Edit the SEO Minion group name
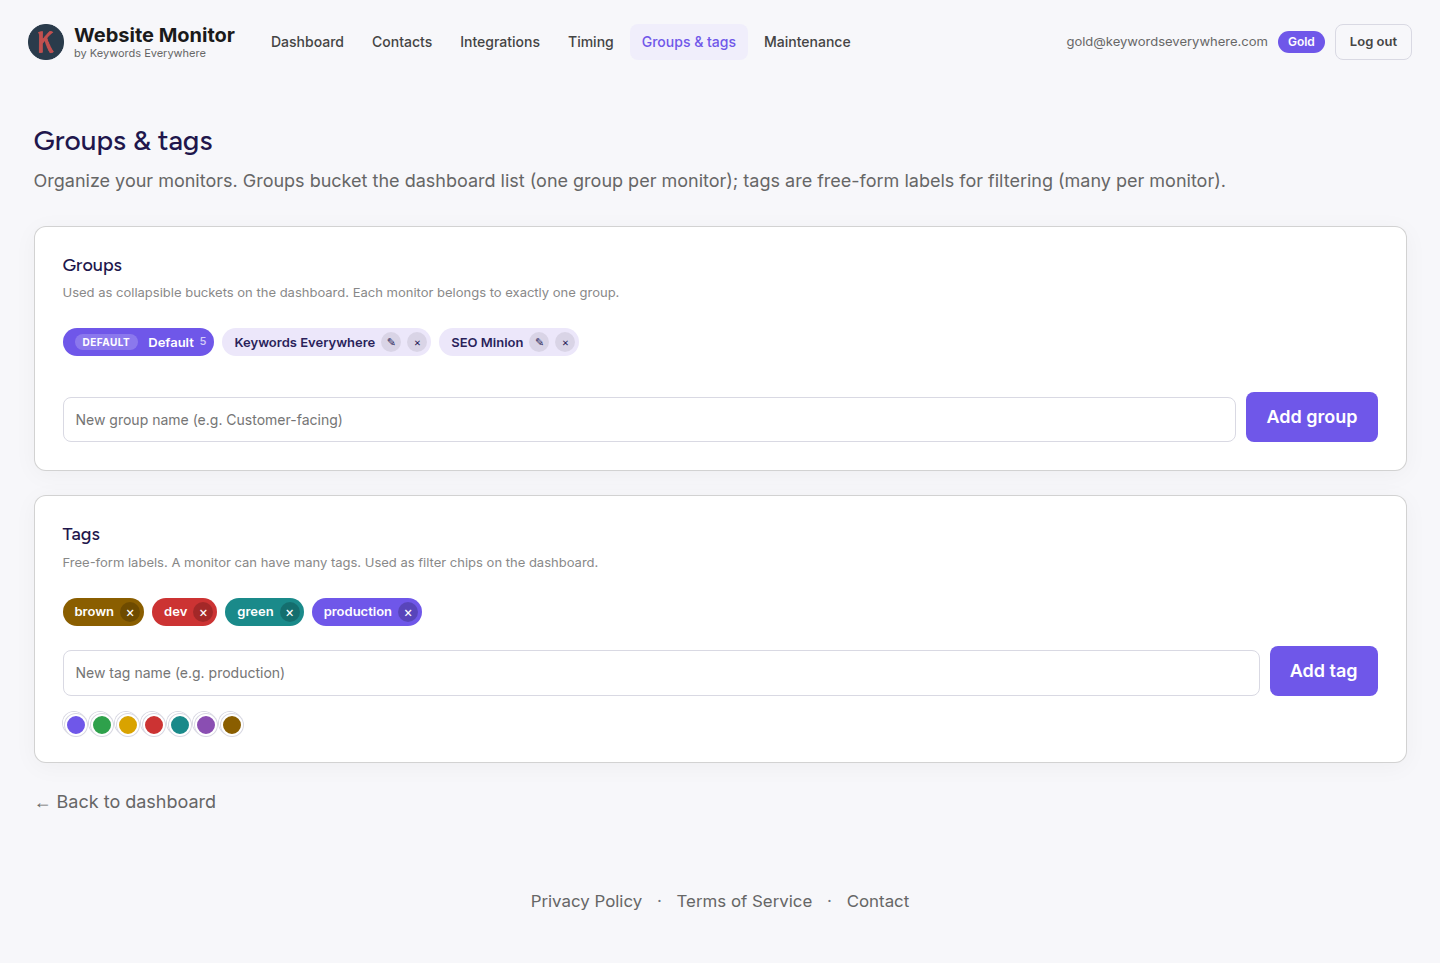This screenshot has width=1440, height=963. coord(540,342)
